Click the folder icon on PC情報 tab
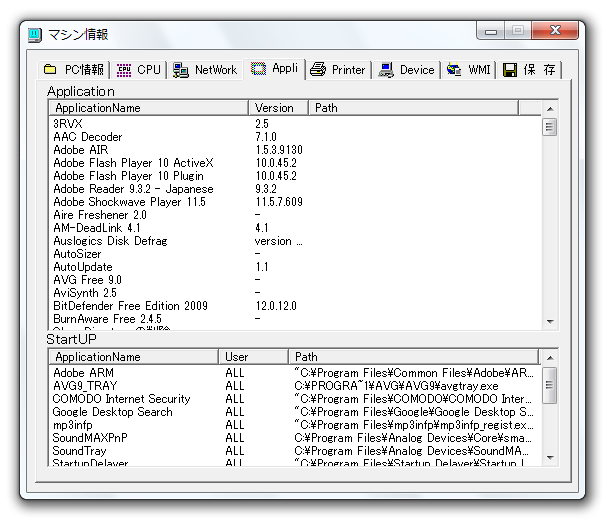The image size is (608, 521). [50, 69]
